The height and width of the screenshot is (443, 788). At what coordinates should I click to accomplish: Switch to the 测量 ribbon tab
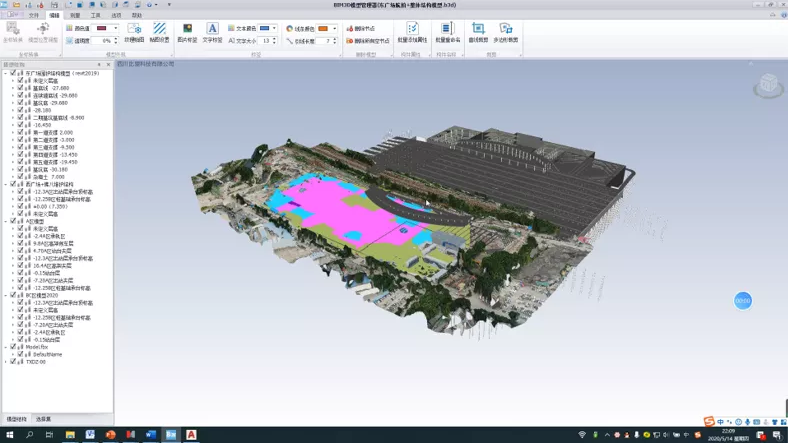pos(75,15)
